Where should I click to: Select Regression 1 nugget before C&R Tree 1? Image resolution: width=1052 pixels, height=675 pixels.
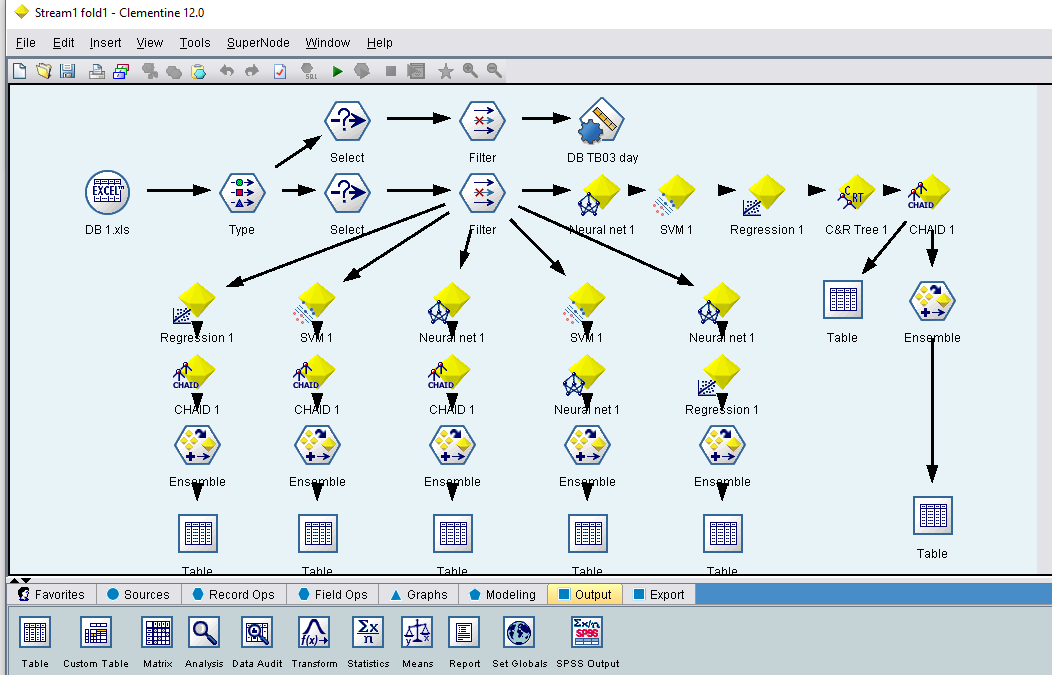(765, 195)
